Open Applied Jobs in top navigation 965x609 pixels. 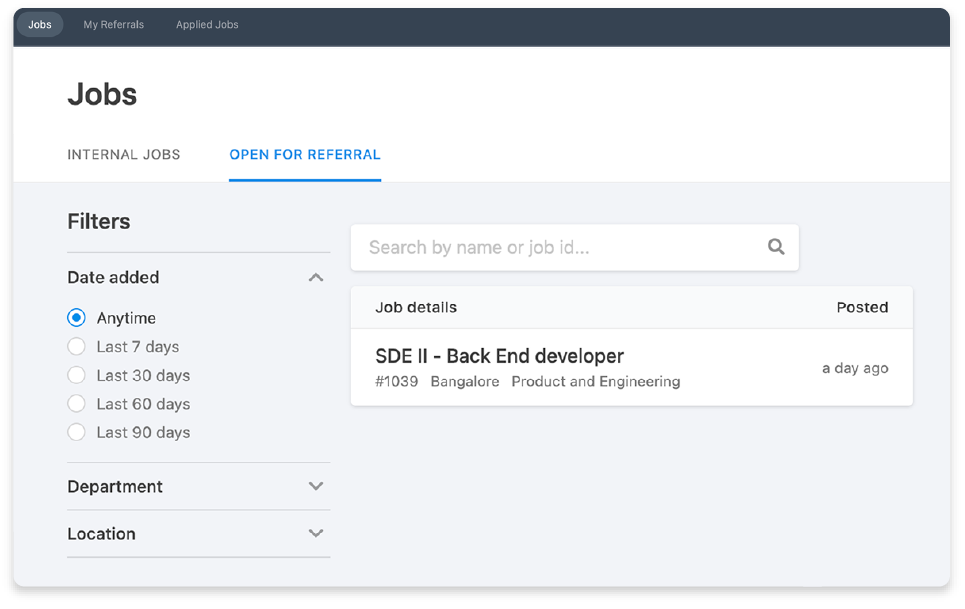[207, 25]
